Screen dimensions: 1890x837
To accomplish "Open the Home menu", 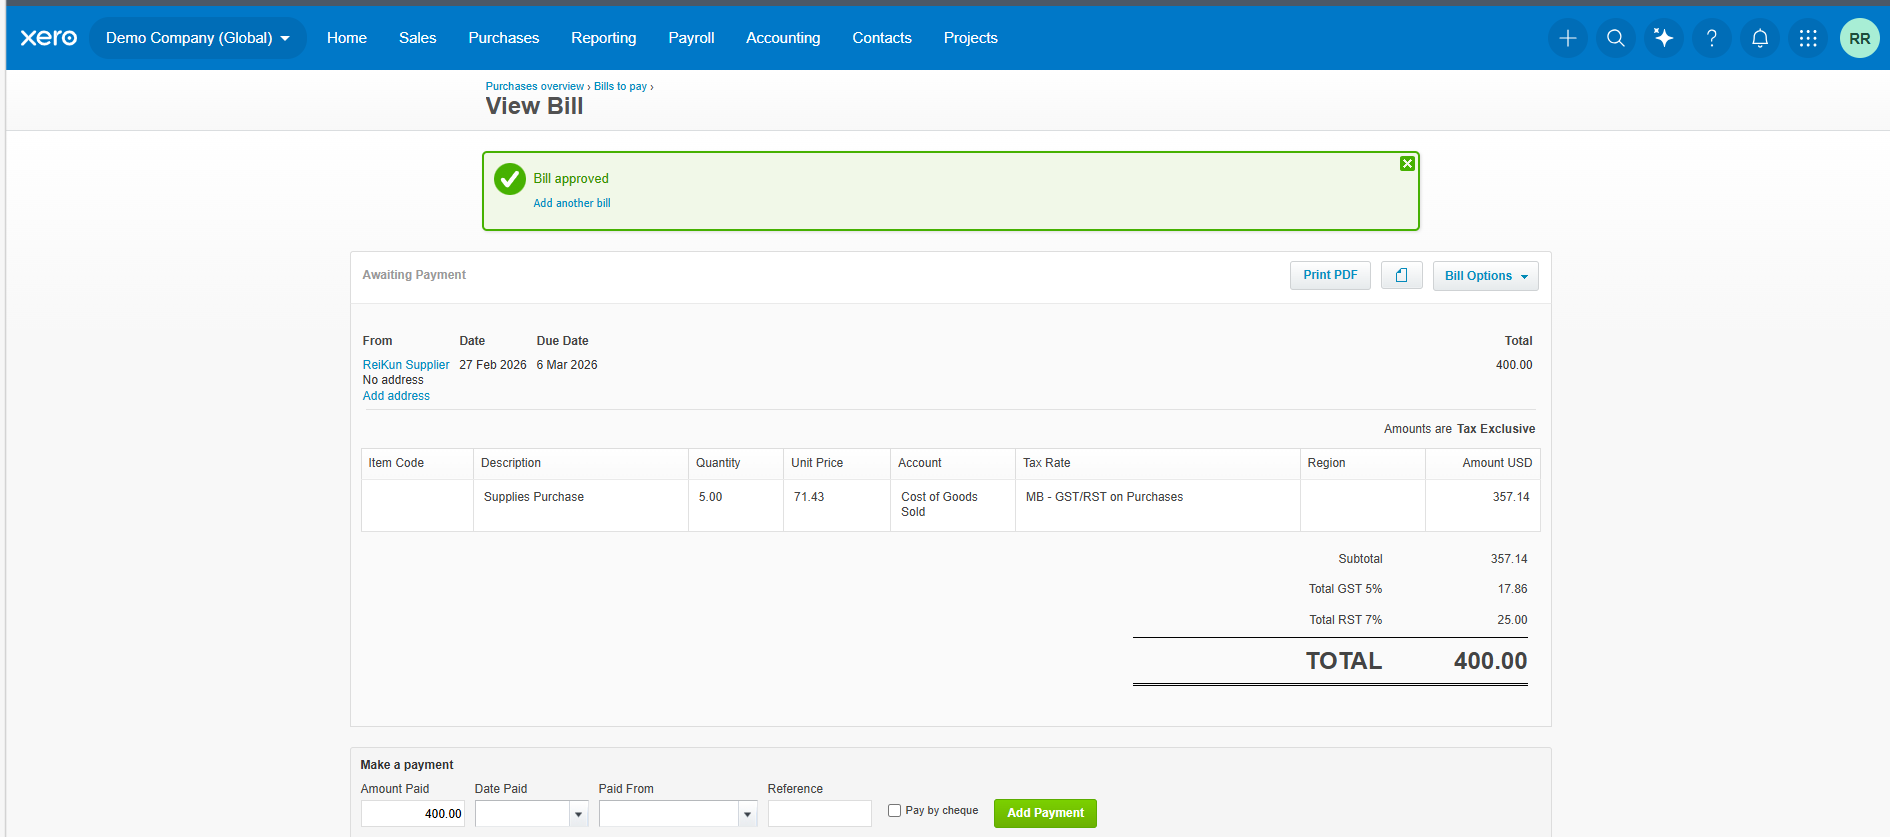I will pos(347,38).
